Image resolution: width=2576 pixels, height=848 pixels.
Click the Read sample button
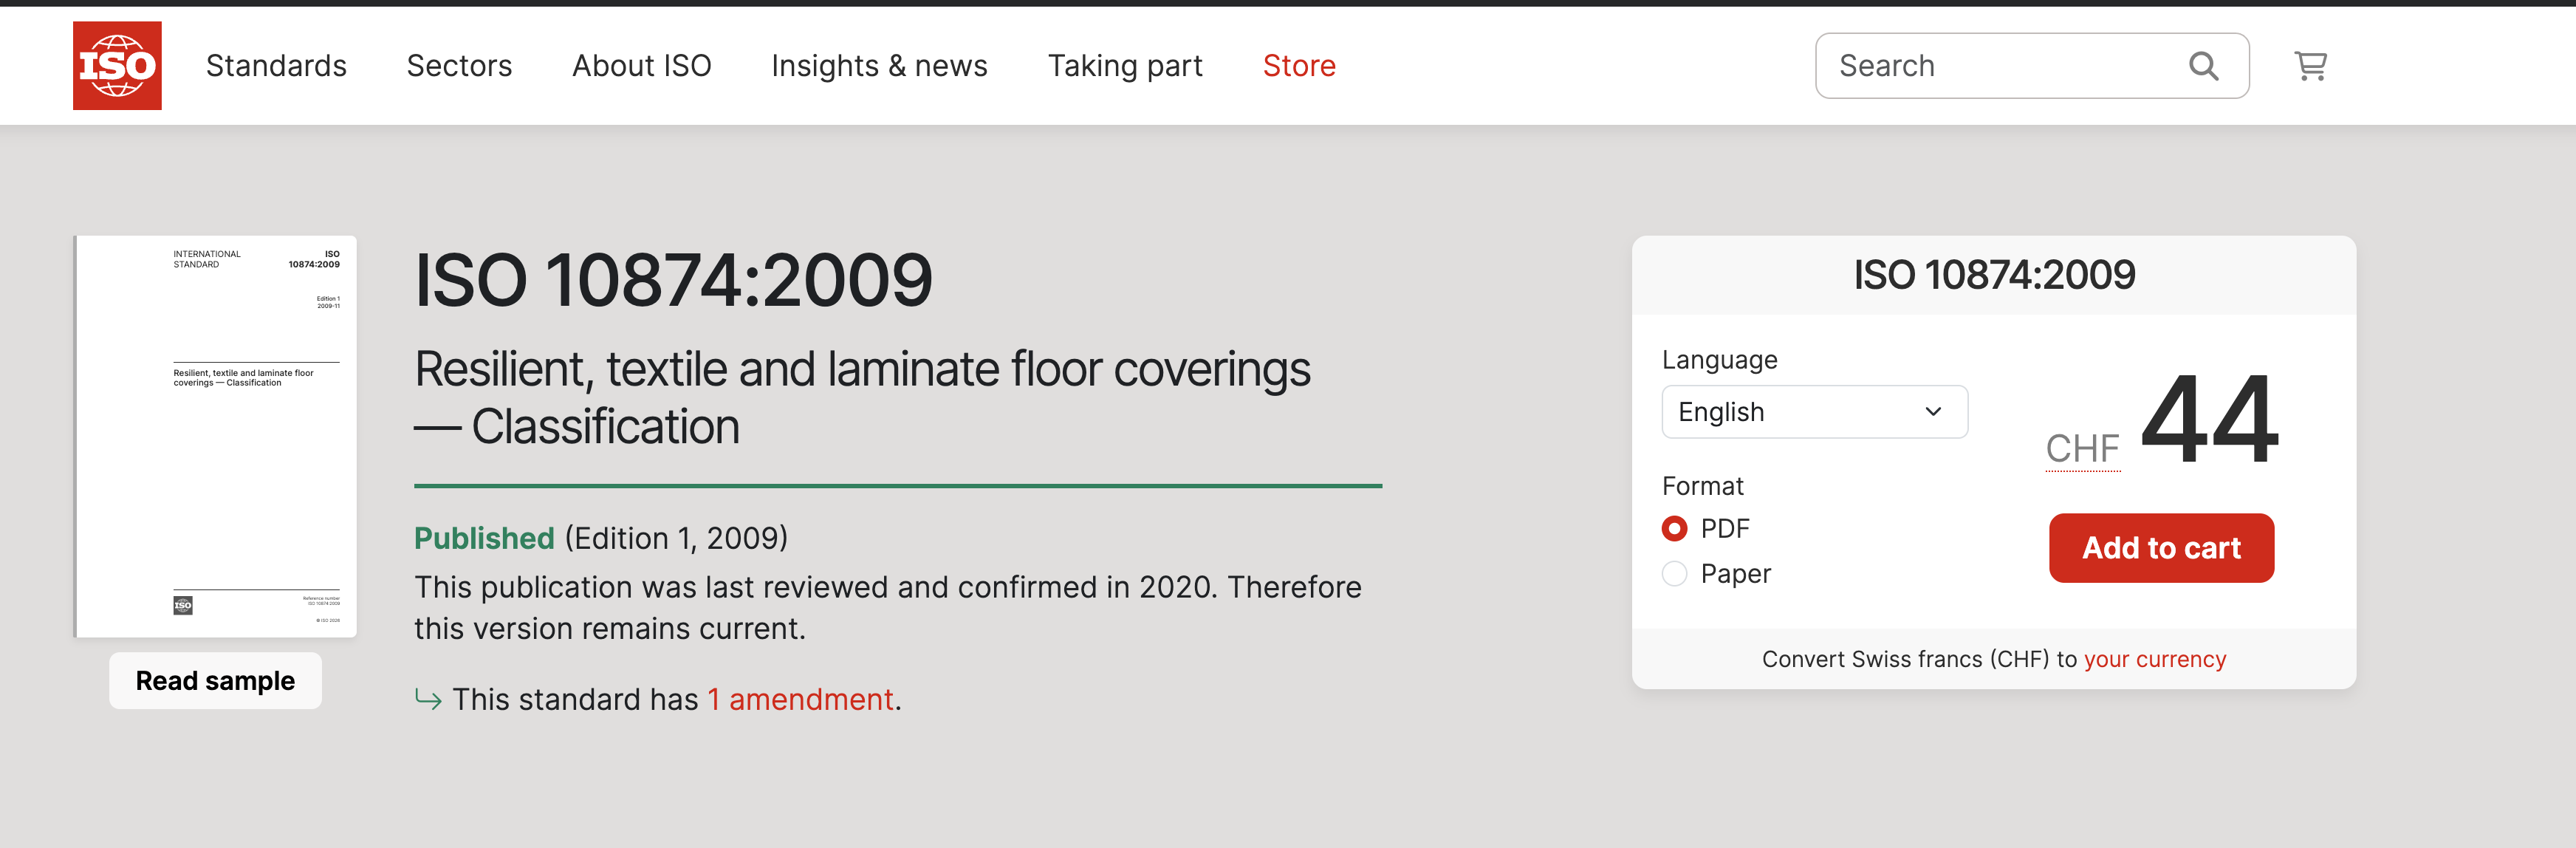pos(215,681)
